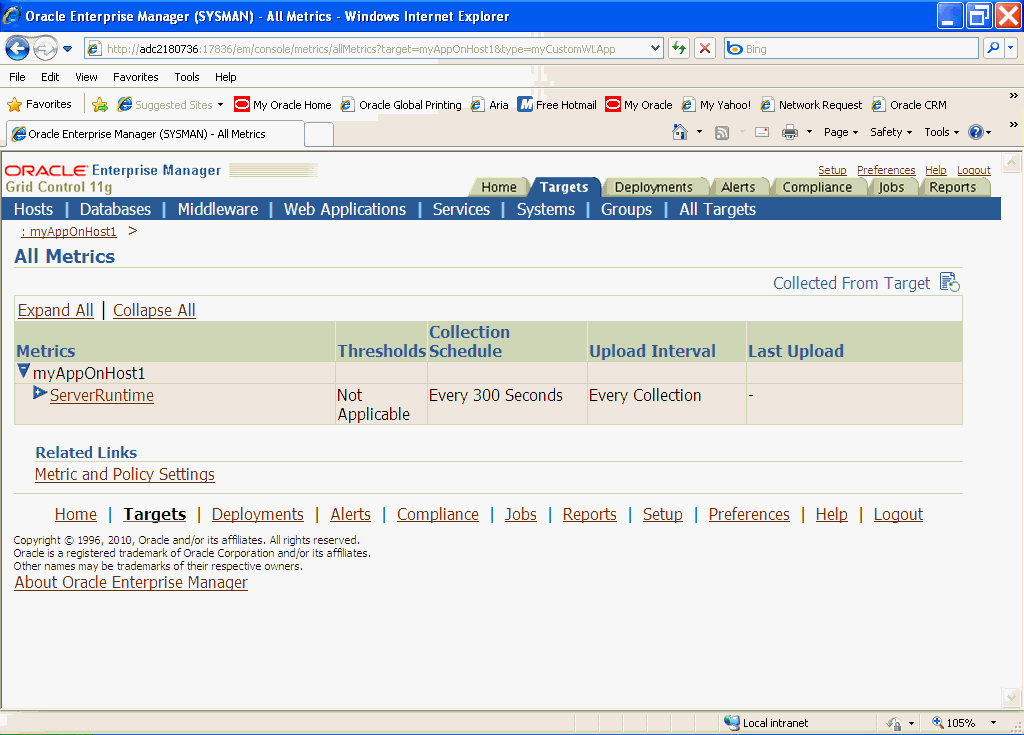Click the Local intranet zone icon
This screenshot has width=1024, height=735.
731,723
